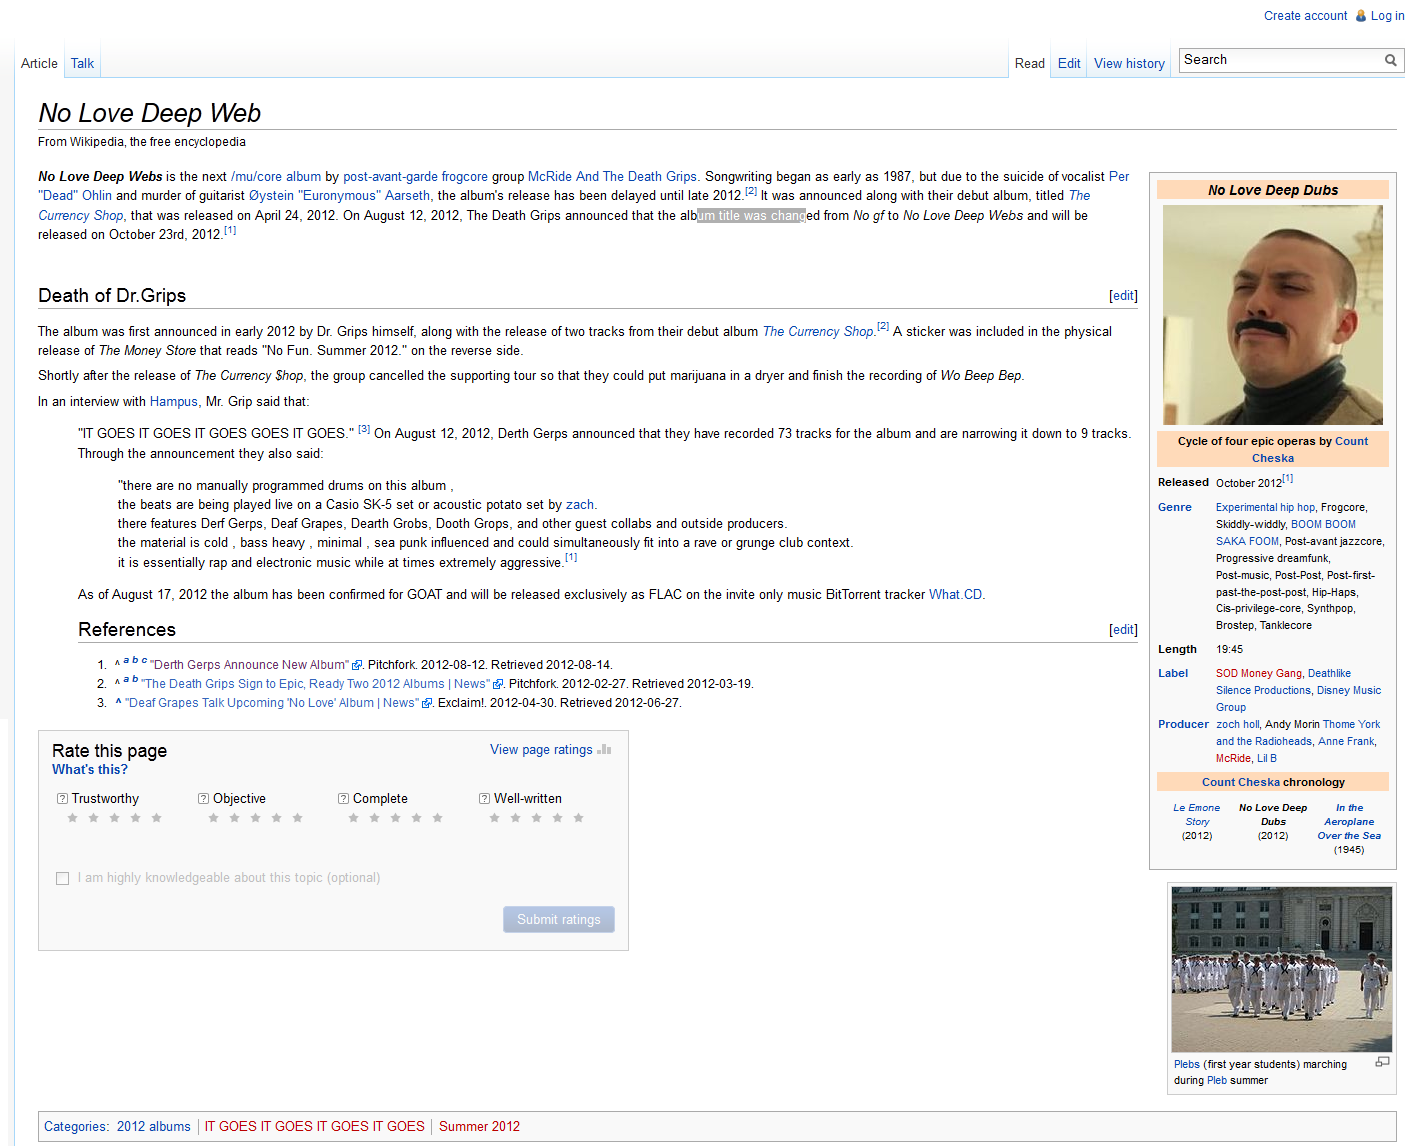
Task: Click the bar chart icon by View page ratings
Action: (x=604, y=749)
